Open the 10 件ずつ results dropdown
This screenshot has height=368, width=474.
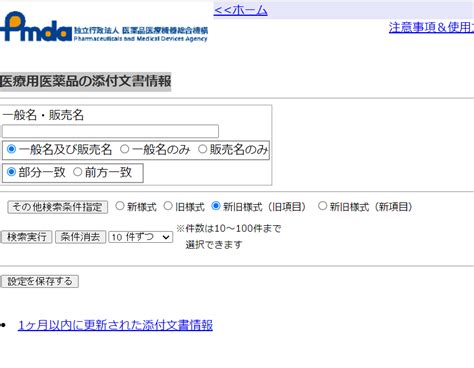(141, 237)
